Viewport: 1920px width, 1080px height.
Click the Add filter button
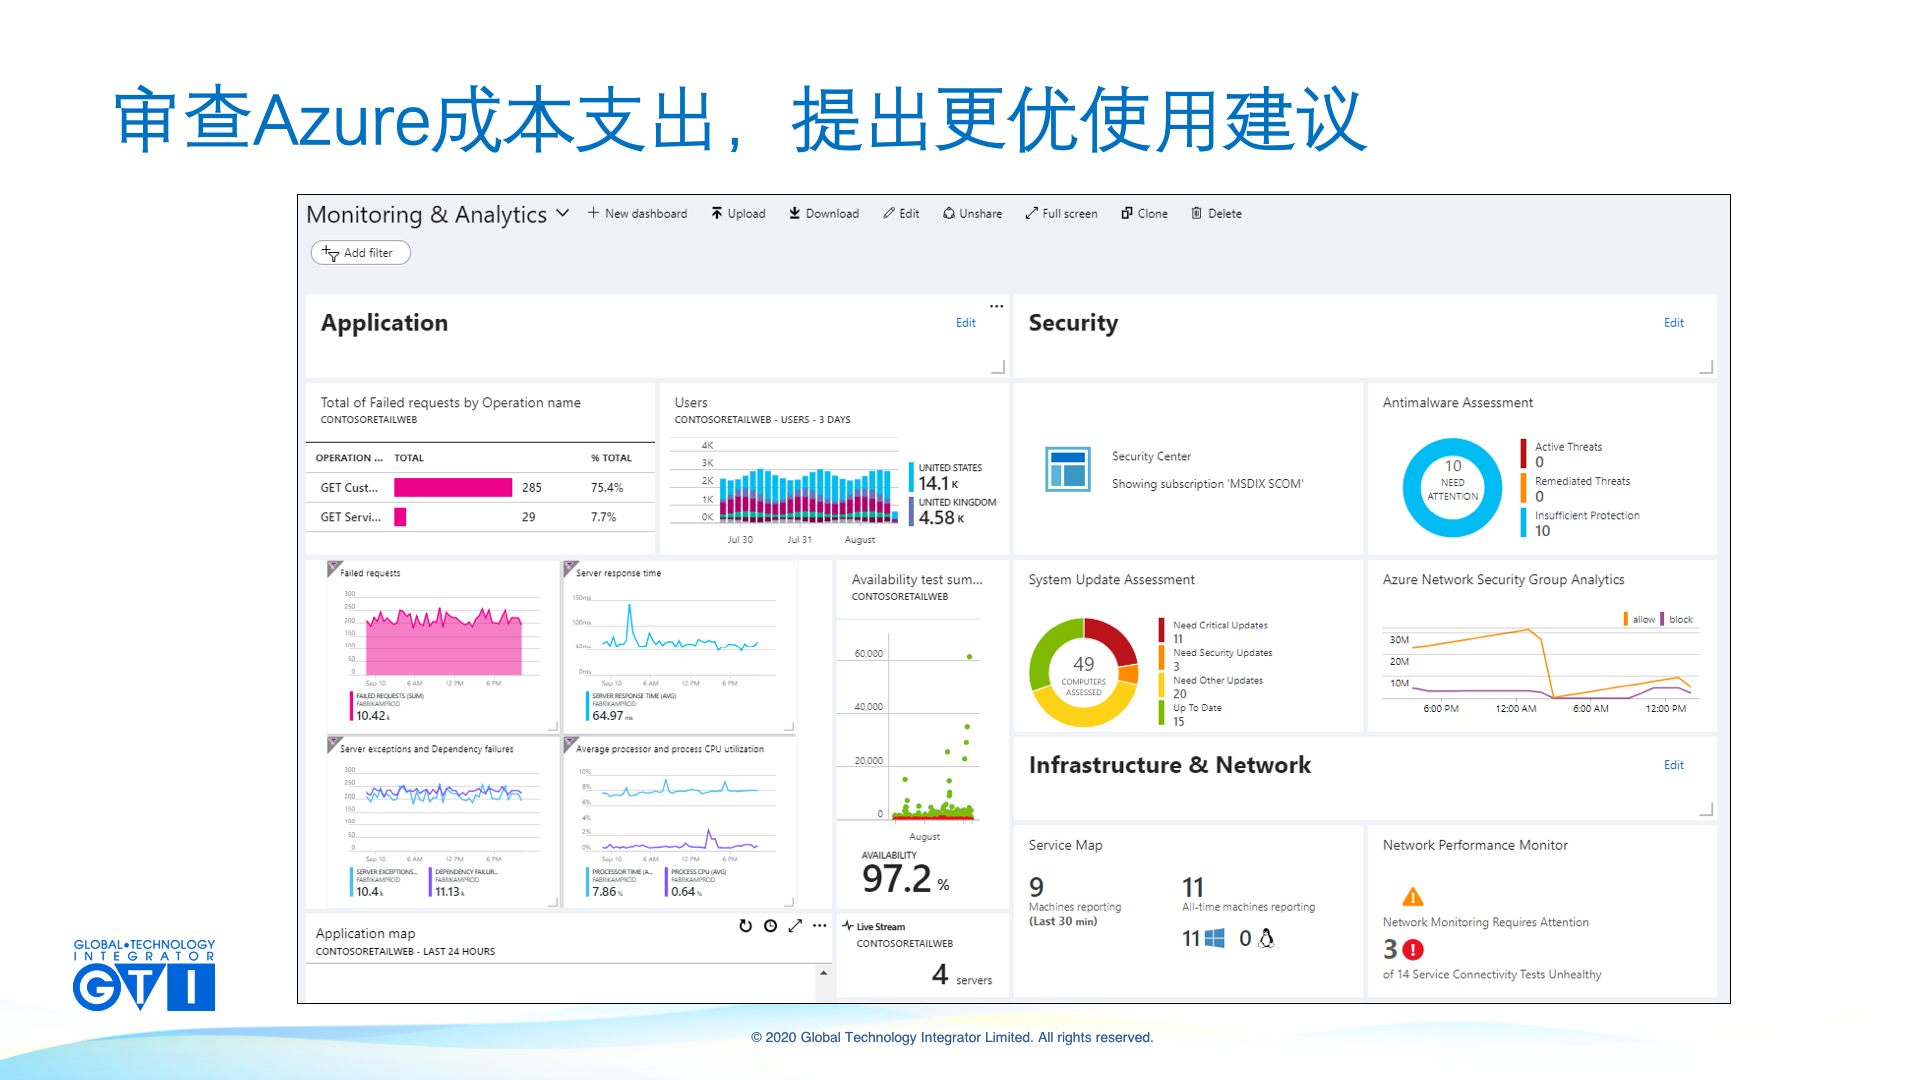click(360, 253)
